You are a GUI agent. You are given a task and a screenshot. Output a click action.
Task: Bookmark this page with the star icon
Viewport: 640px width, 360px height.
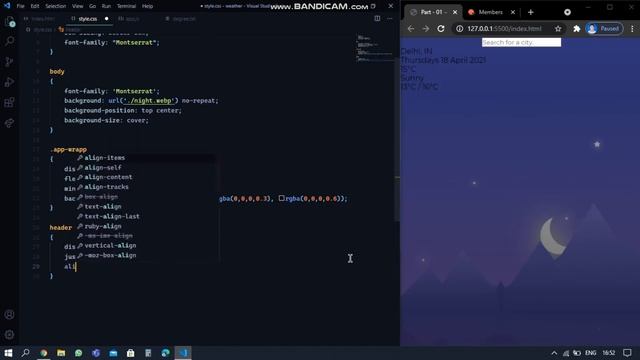click(x=558, y=29)
